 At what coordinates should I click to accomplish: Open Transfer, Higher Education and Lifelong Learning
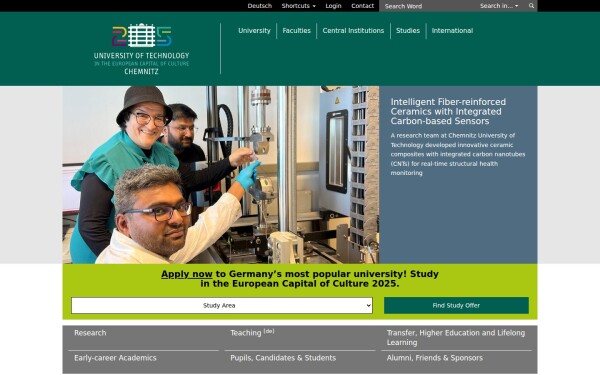point(456,338)
